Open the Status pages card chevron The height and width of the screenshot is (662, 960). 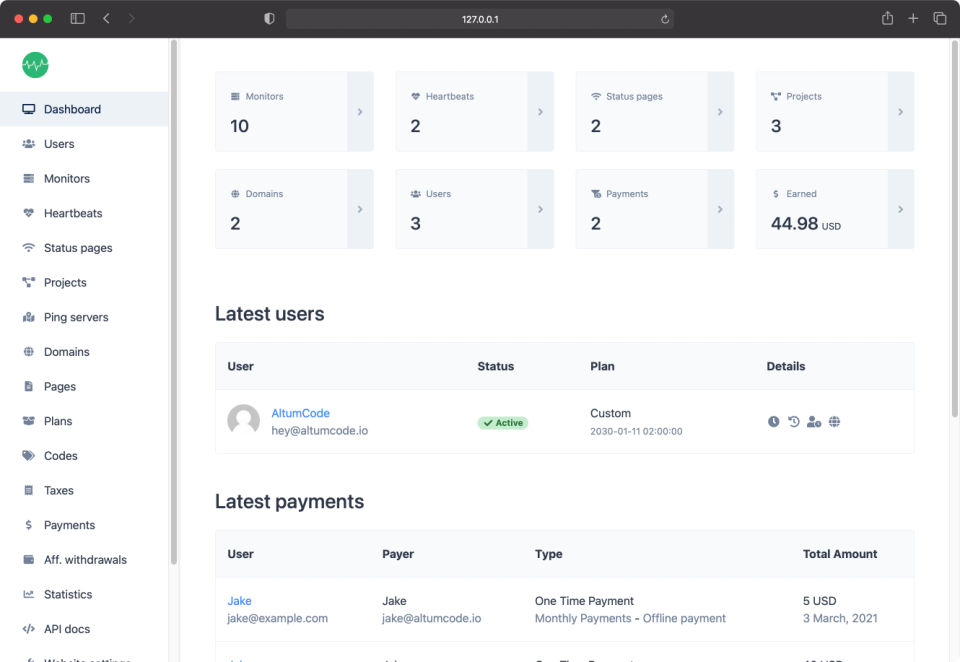coord(721,111)
